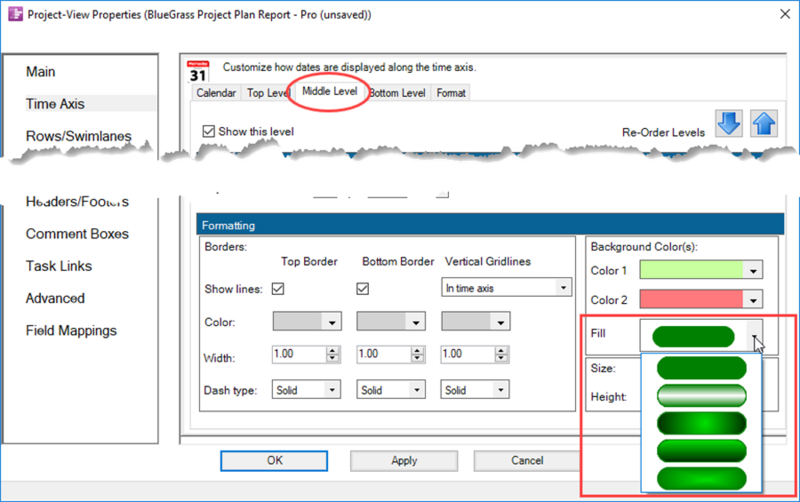Open the Format tab

(451, 93)
